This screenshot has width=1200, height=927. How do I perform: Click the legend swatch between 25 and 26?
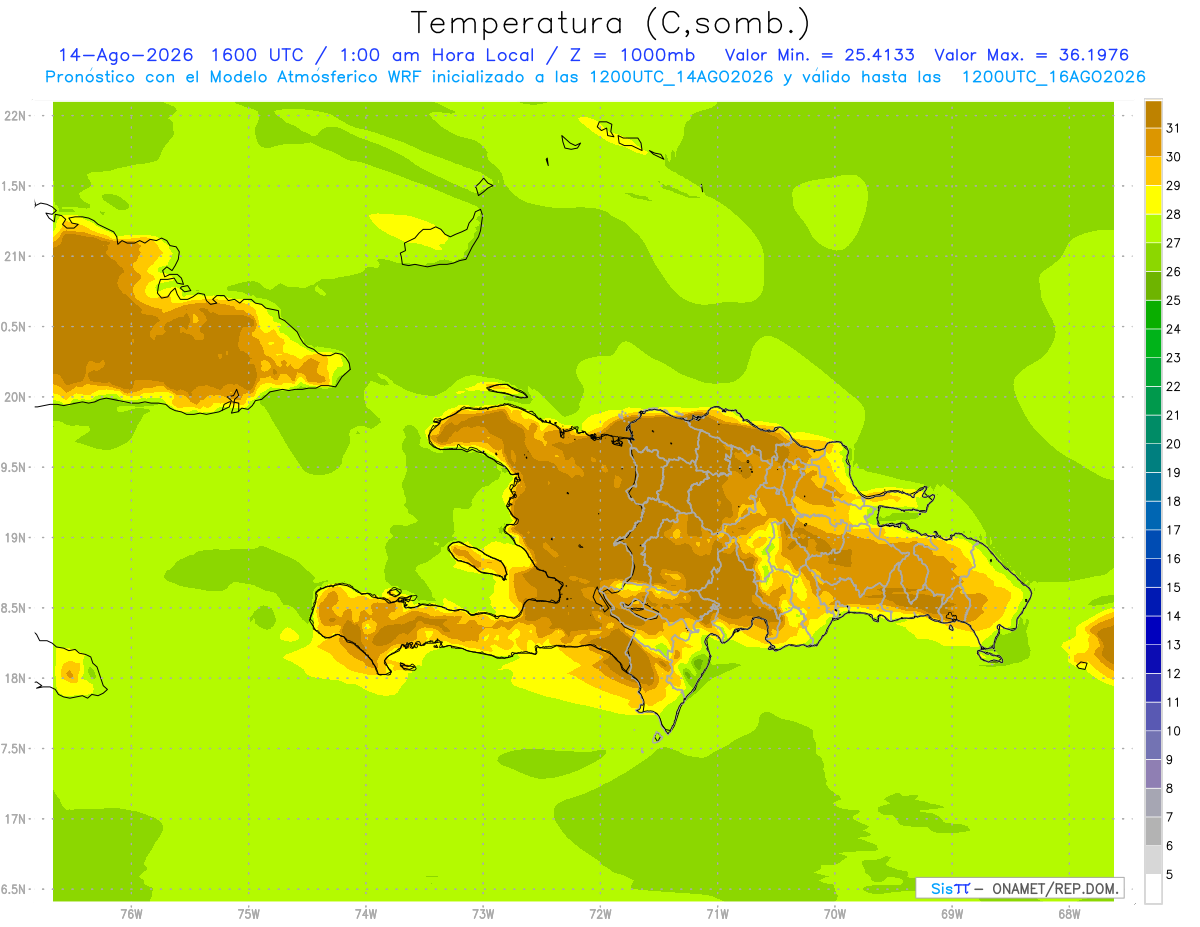point(1153,285)
